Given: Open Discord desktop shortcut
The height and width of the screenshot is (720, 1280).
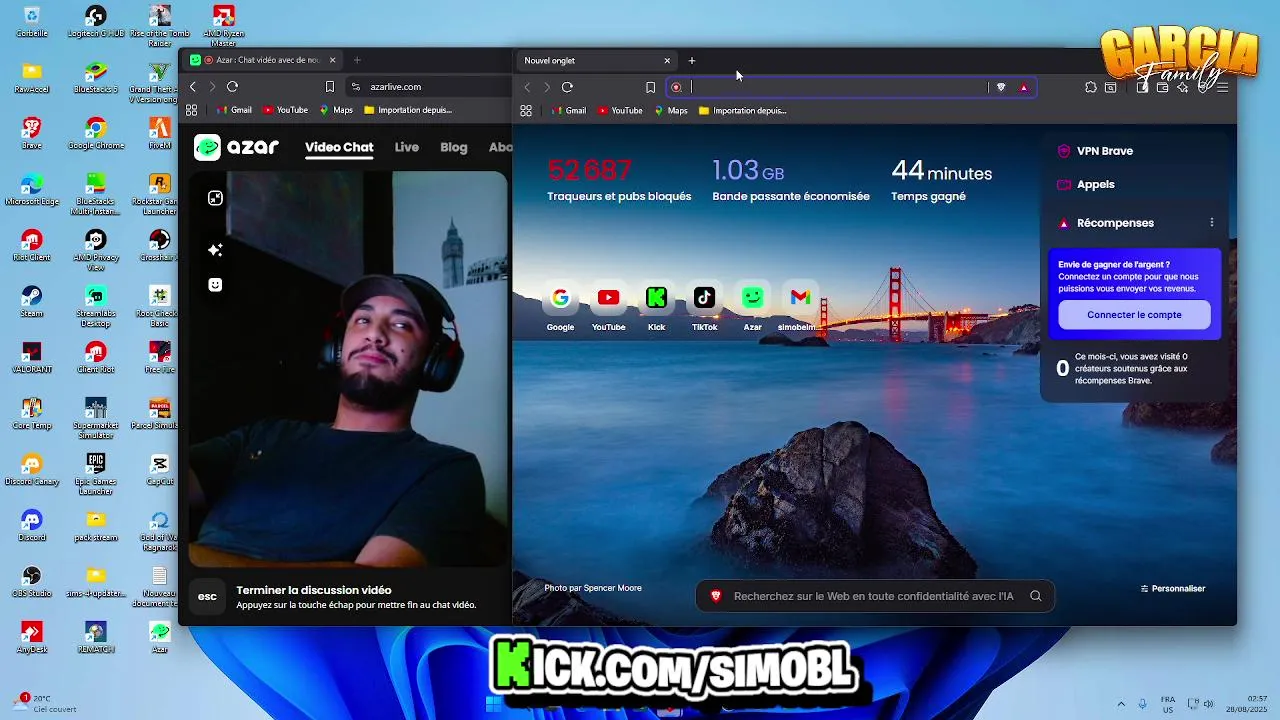Looking at the screenshot, I should point(31,525).
